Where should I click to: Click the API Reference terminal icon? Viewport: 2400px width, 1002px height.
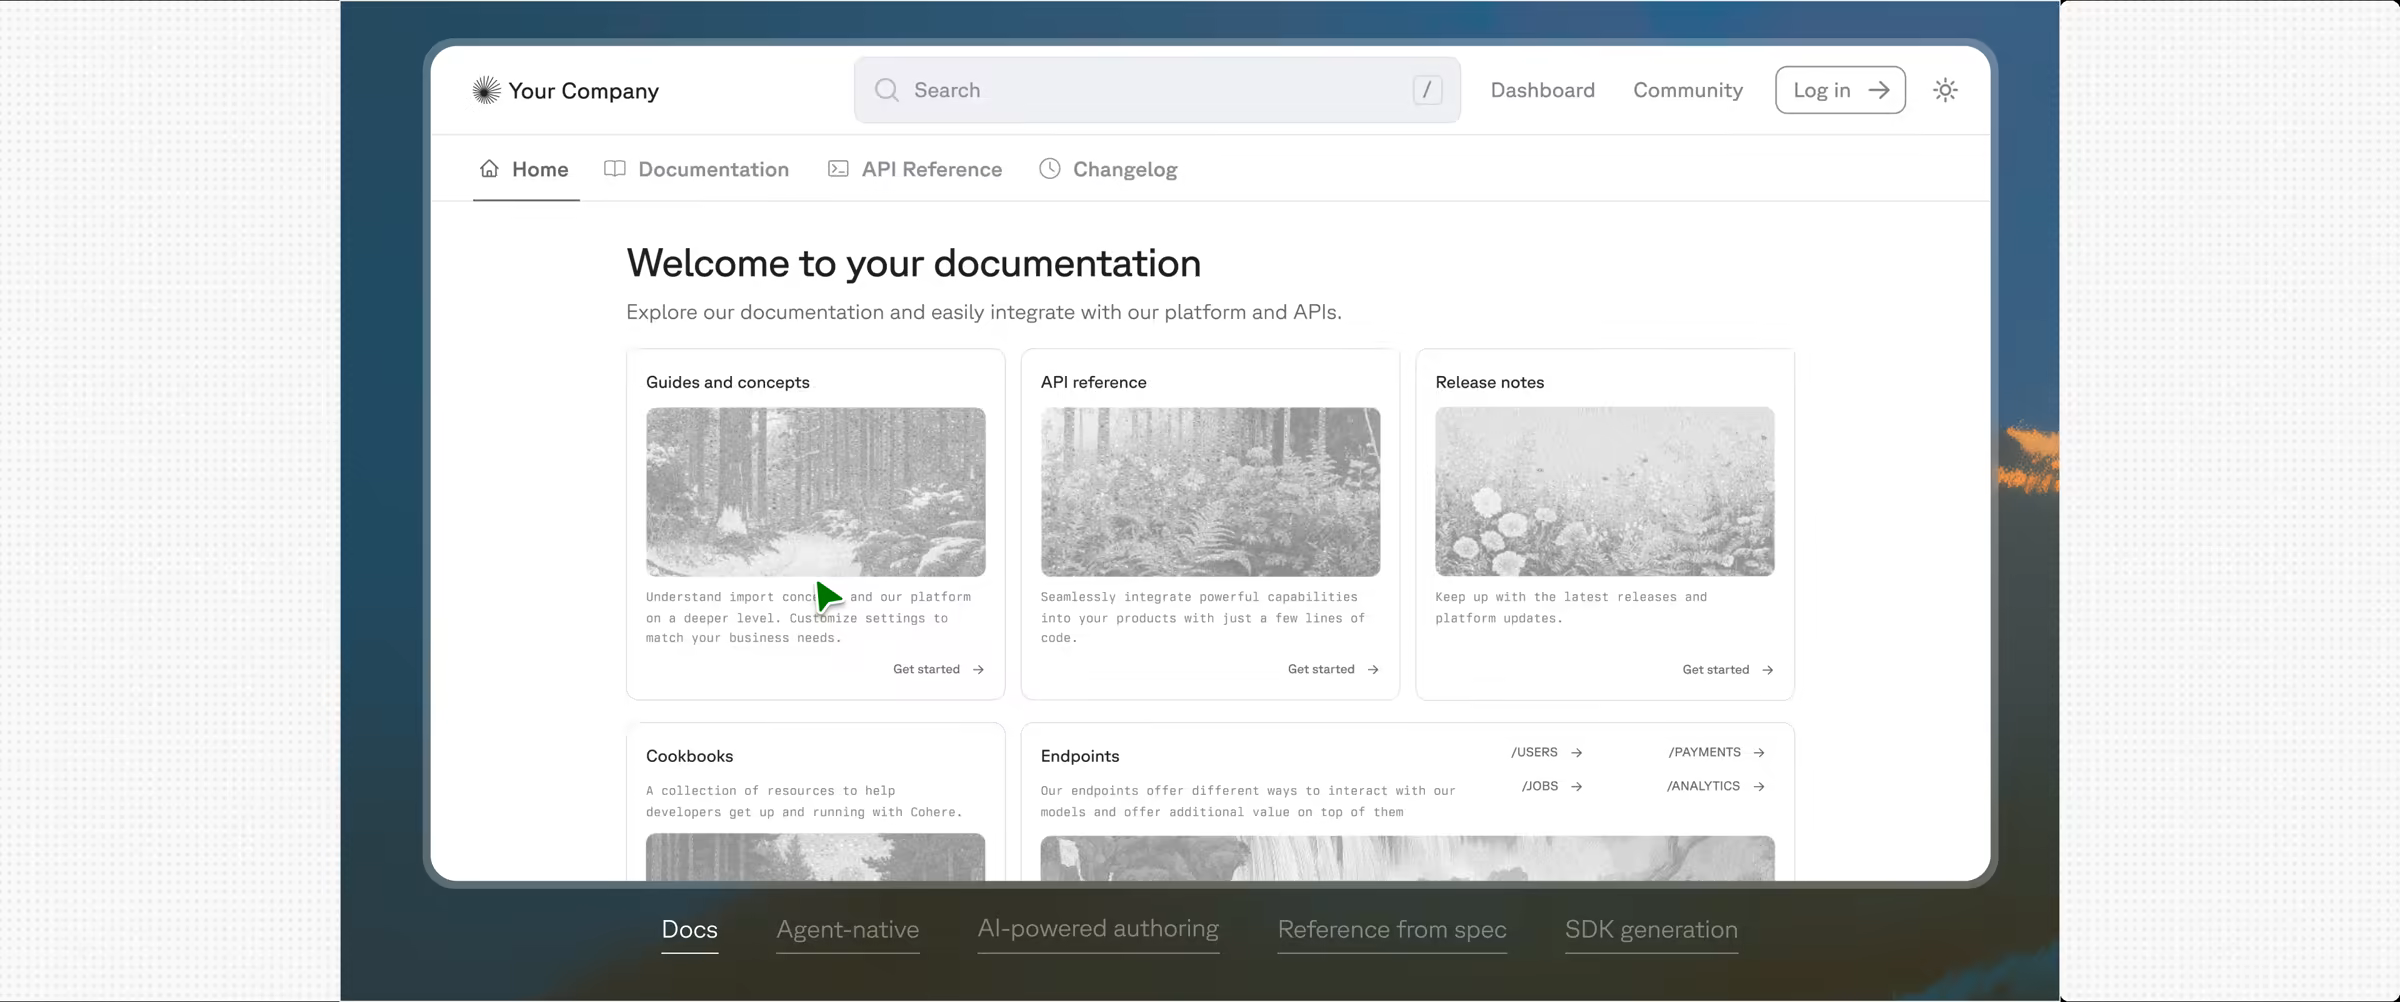click(838, 168)
